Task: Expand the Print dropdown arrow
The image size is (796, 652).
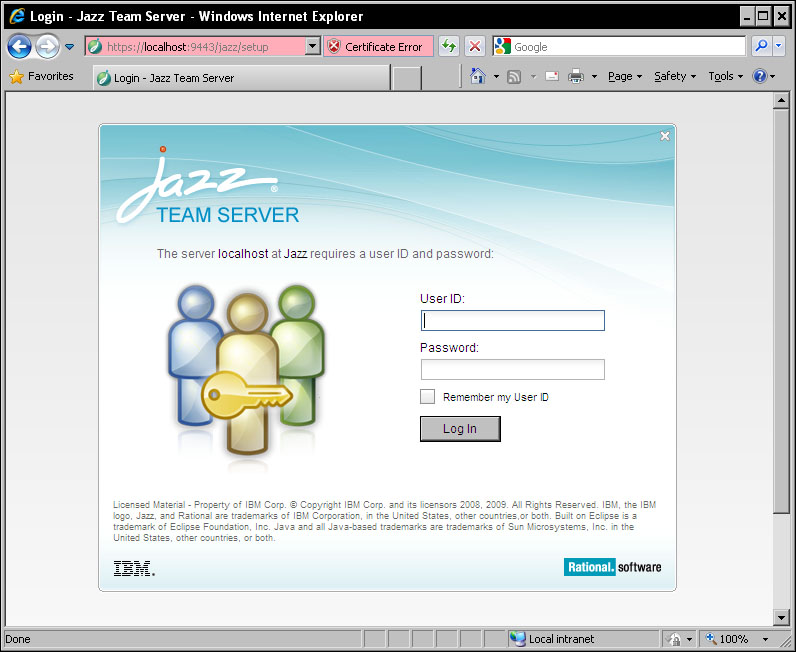Action: (594, 77)
